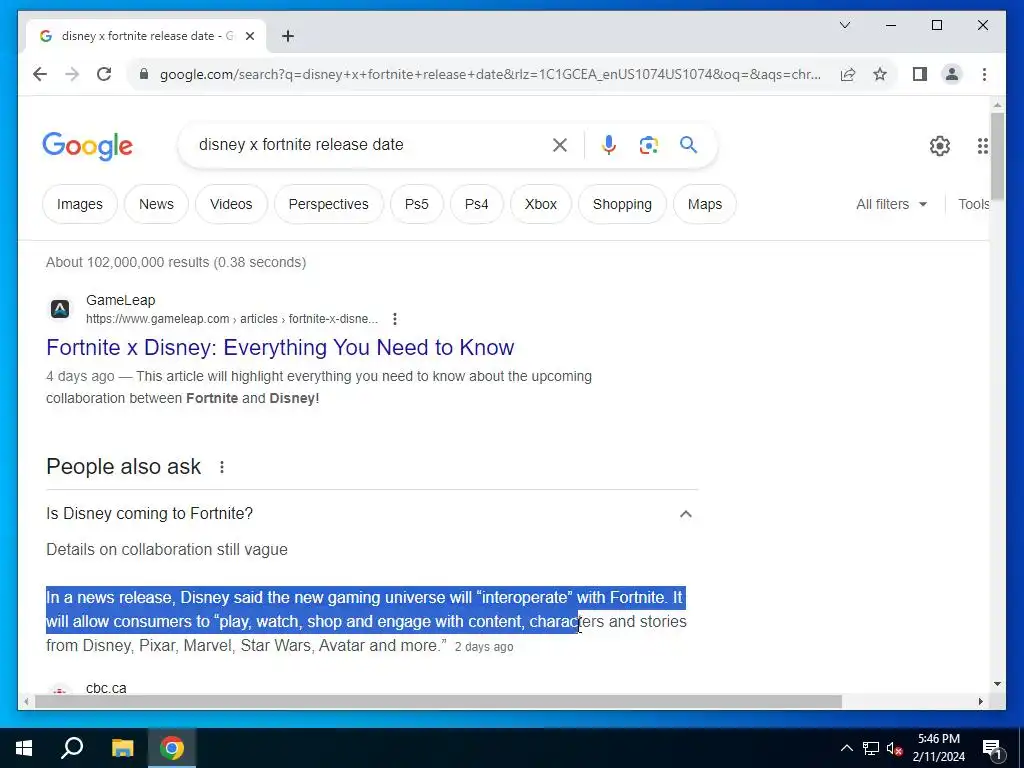Select the Xbox filter chip
This screenshot has width=1024, height=768.
point(541,204)
